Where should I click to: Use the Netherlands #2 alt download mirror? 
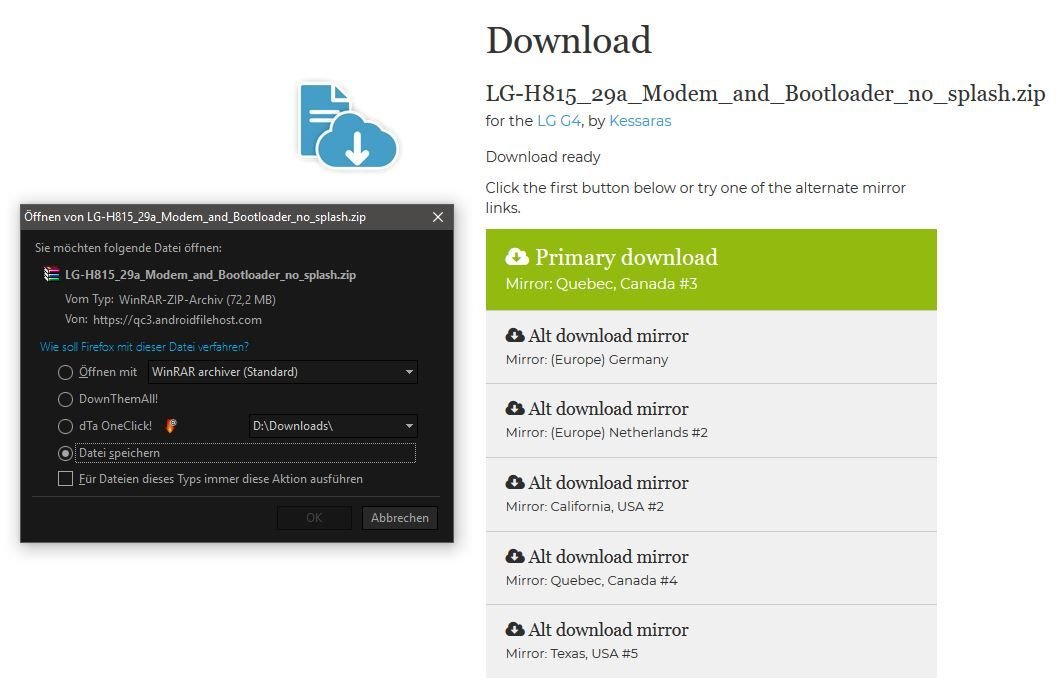pyautogui.click(x=711, y=420)
